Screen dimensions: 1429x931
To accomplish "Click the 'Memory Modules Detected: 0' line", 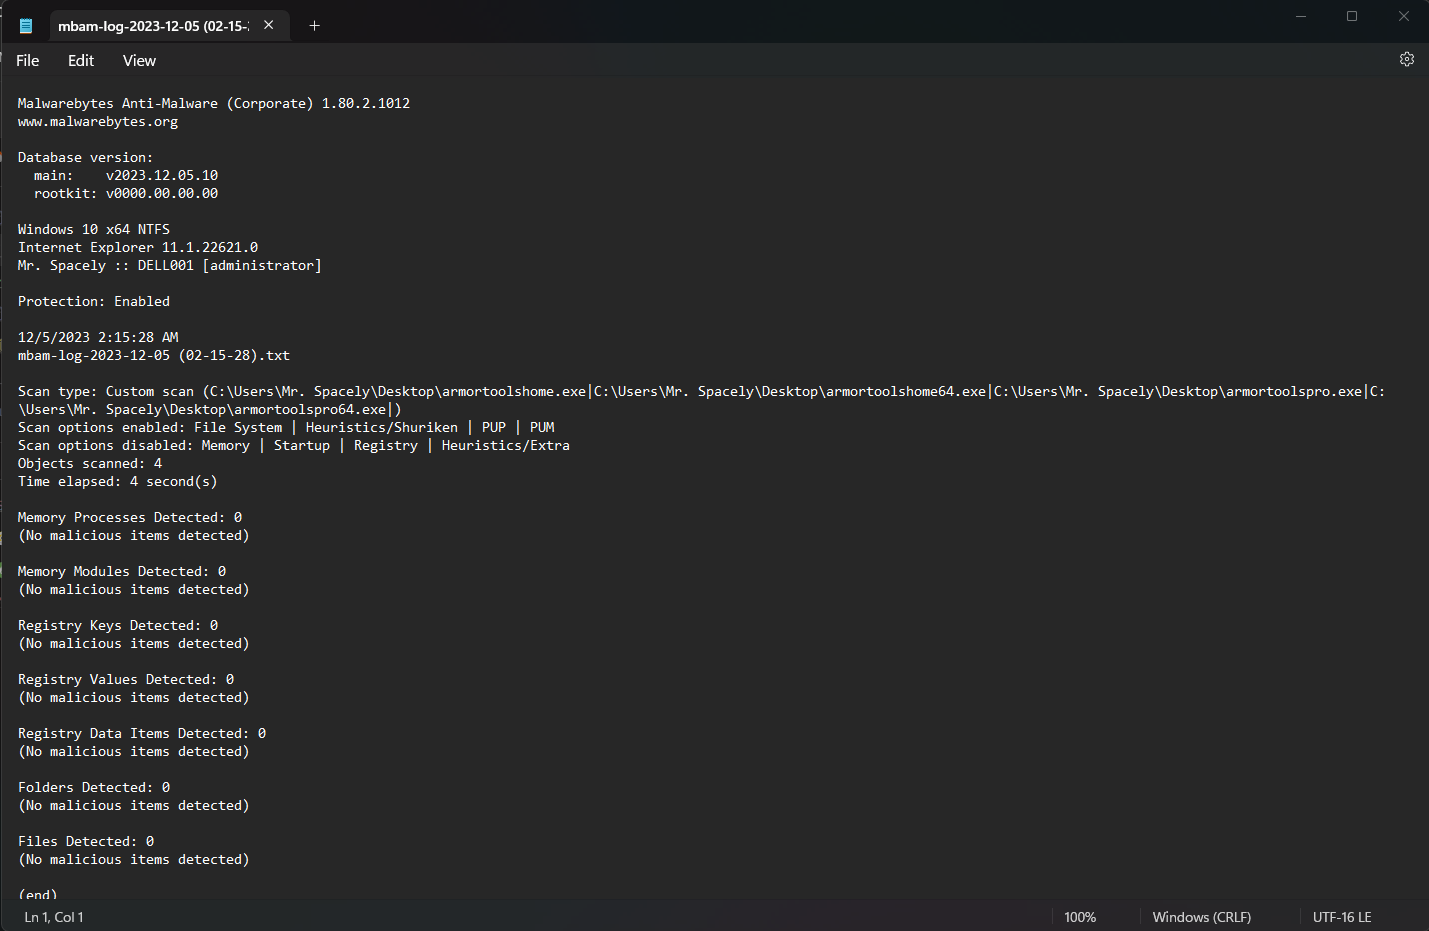I will click(x=122, y=572).
